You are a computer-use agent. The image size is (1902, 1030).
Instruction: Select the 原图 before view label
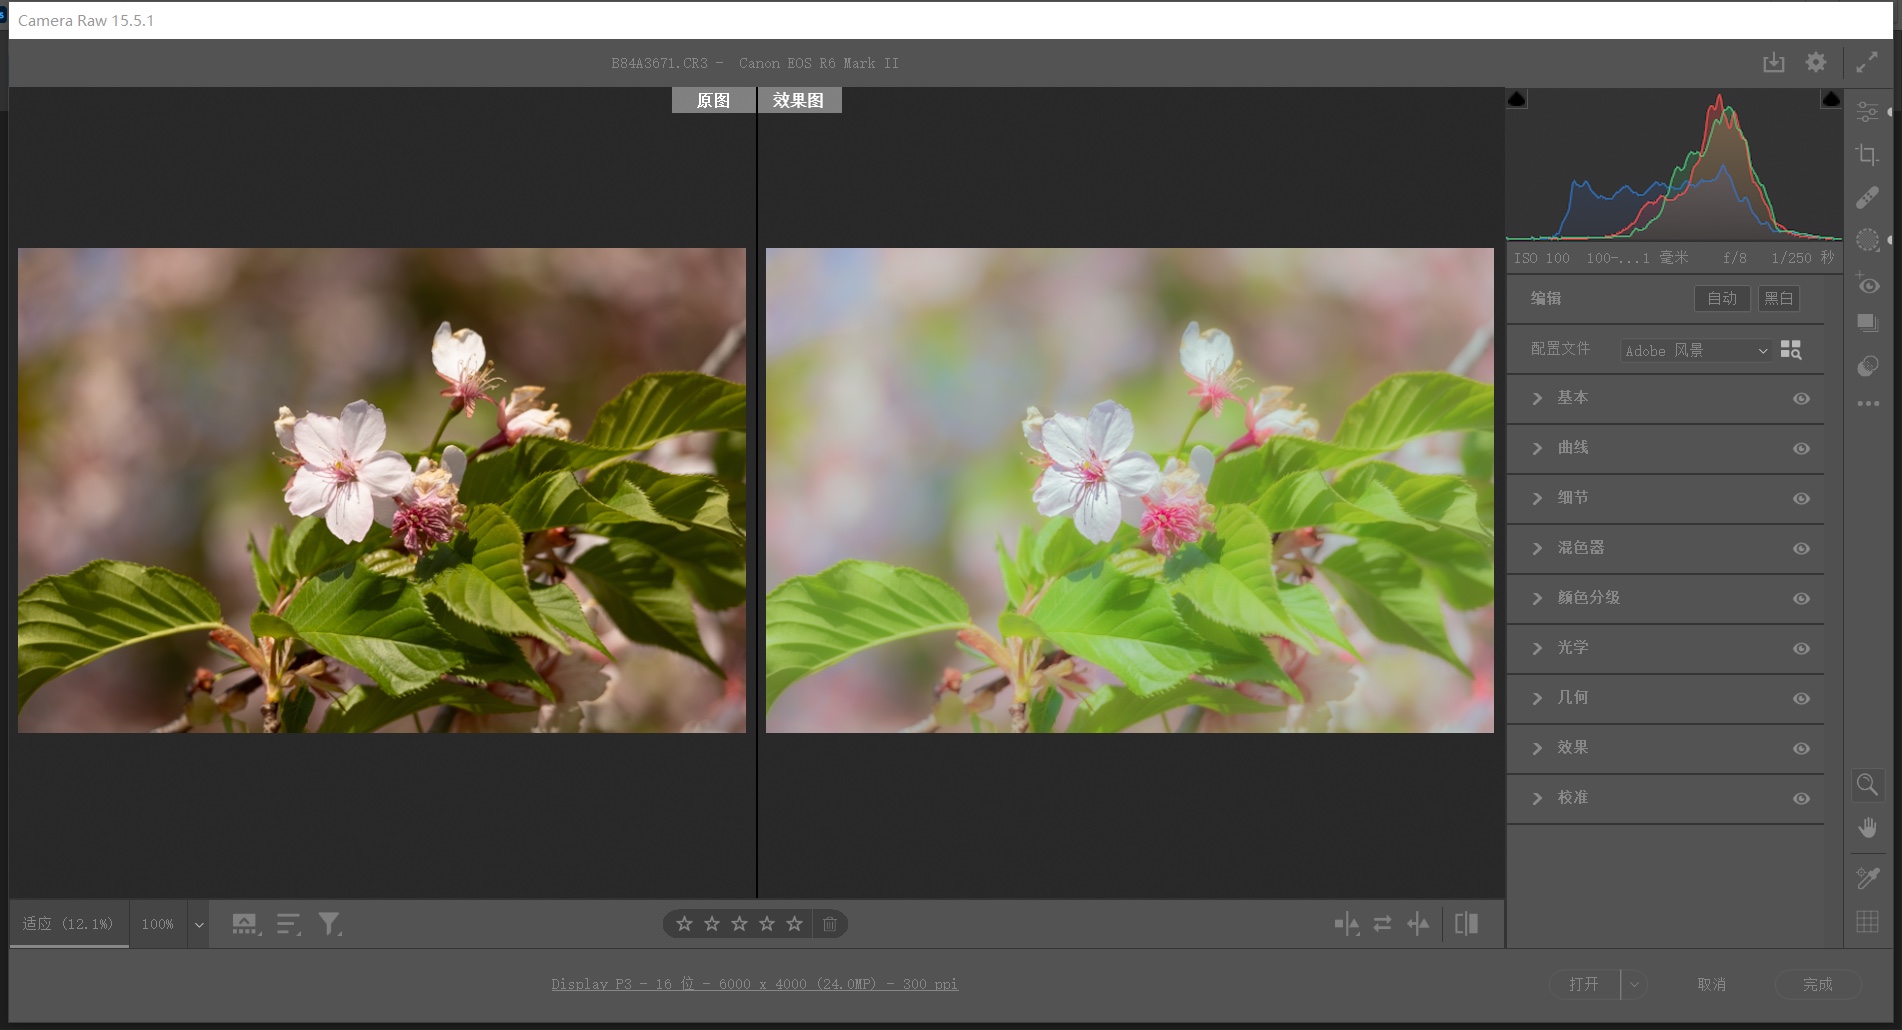click(713, 100)
